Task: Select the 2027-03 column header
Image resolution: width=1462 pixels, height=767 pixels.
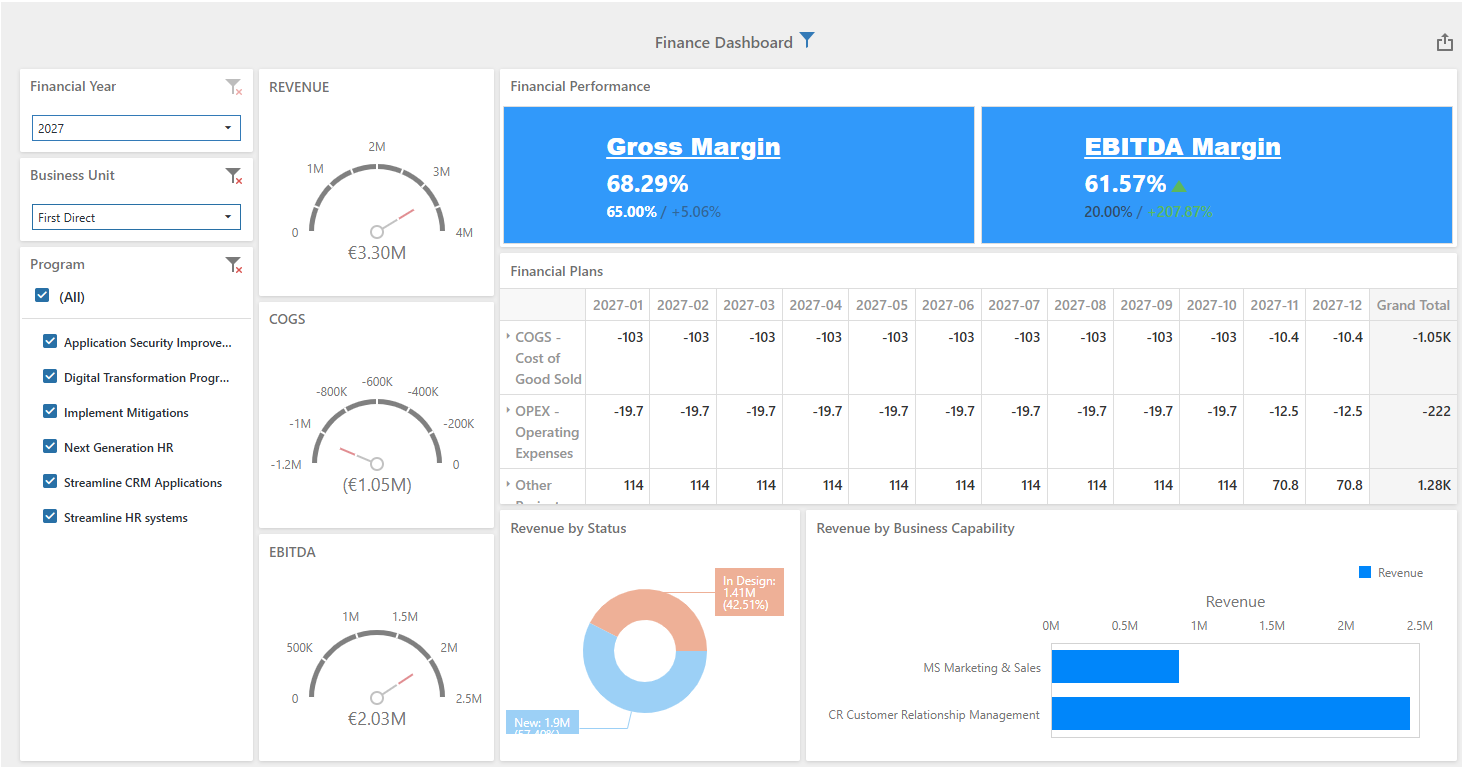Action: point(749,305)
